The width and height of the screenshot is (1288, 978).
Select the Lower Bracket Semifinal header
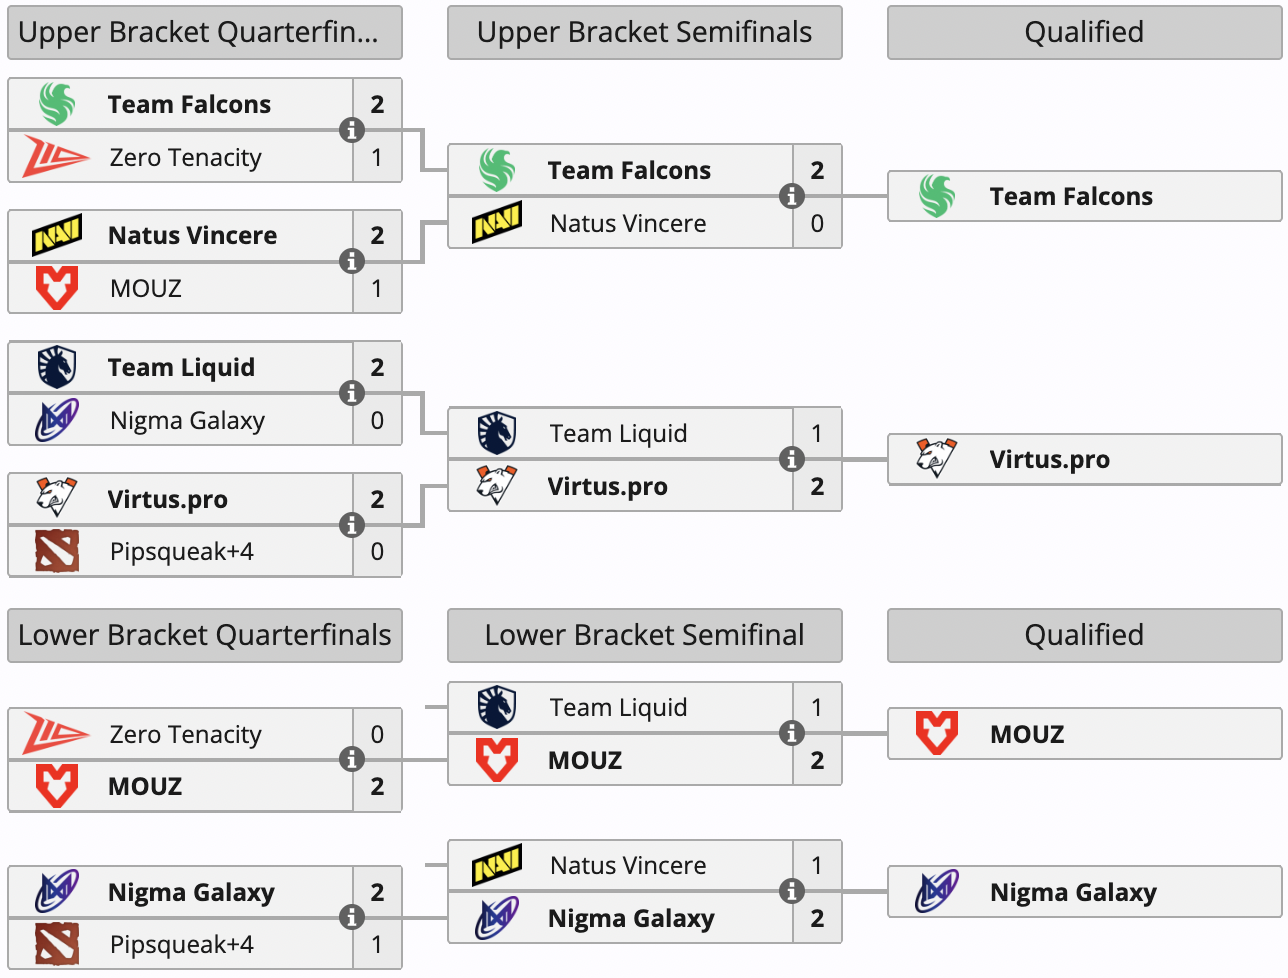click(x=644, y=635)
